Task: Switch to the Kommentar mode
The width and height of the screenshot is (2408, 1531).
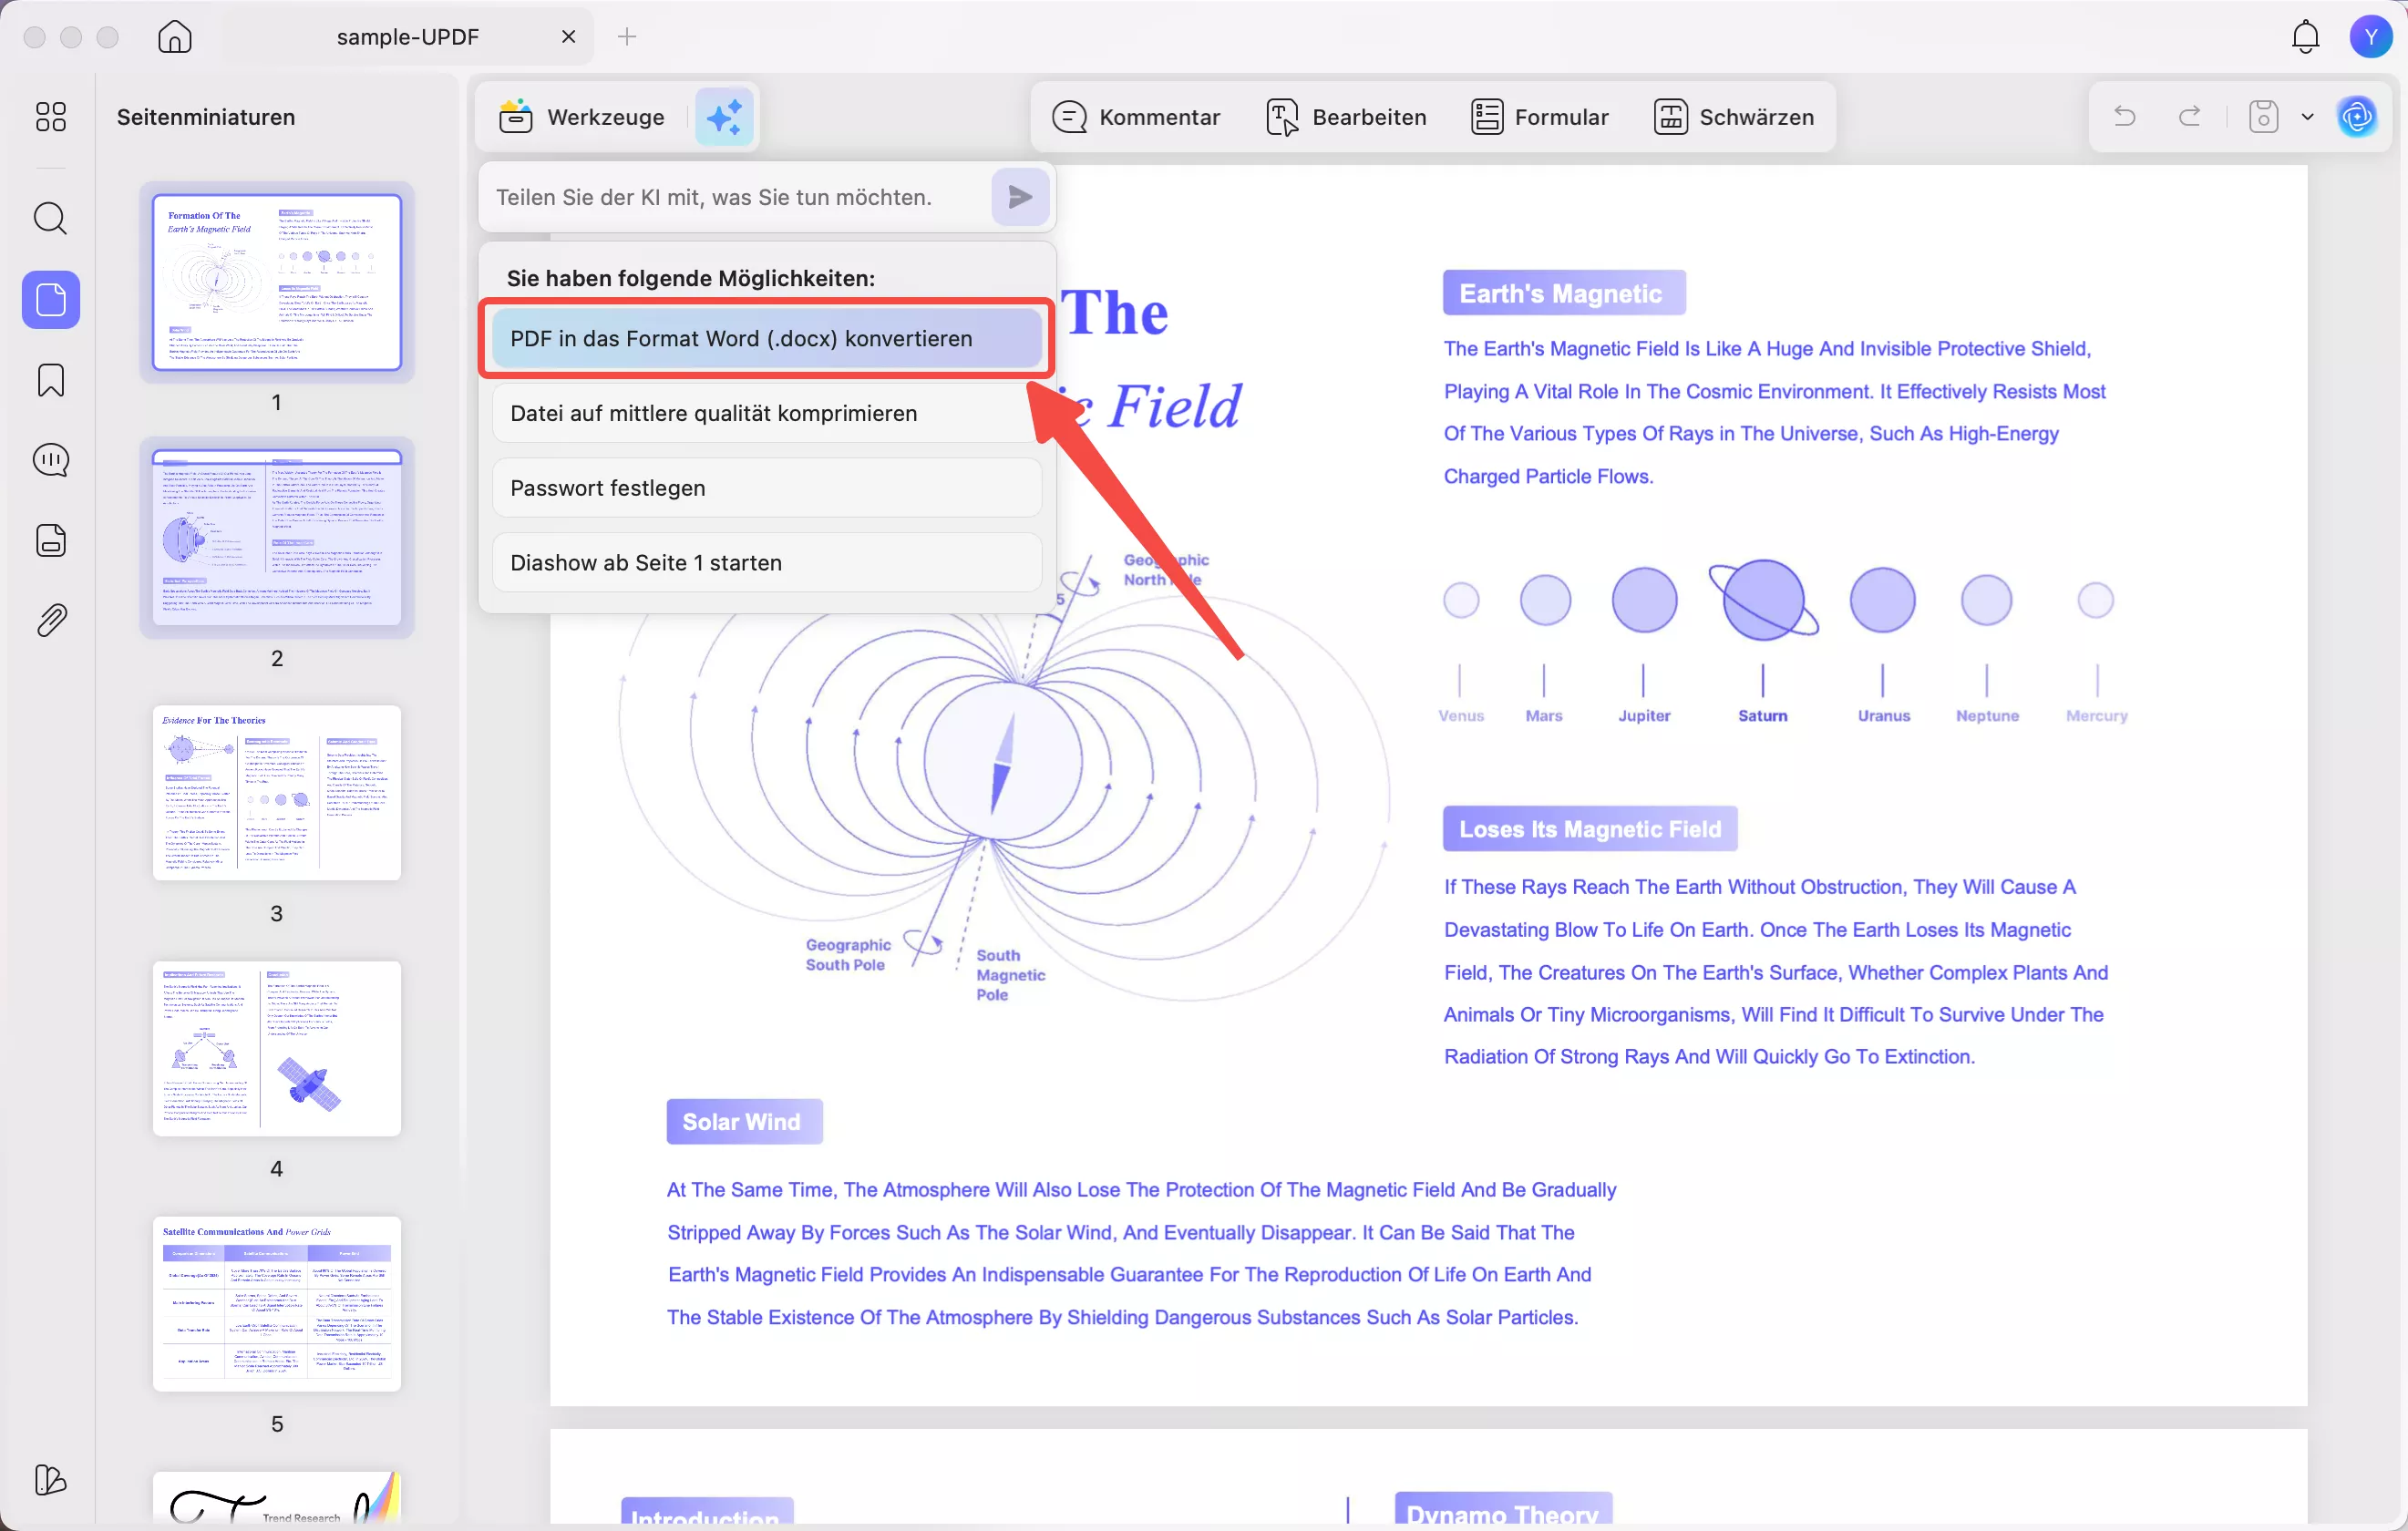Action: click(x=1136, y=117)
